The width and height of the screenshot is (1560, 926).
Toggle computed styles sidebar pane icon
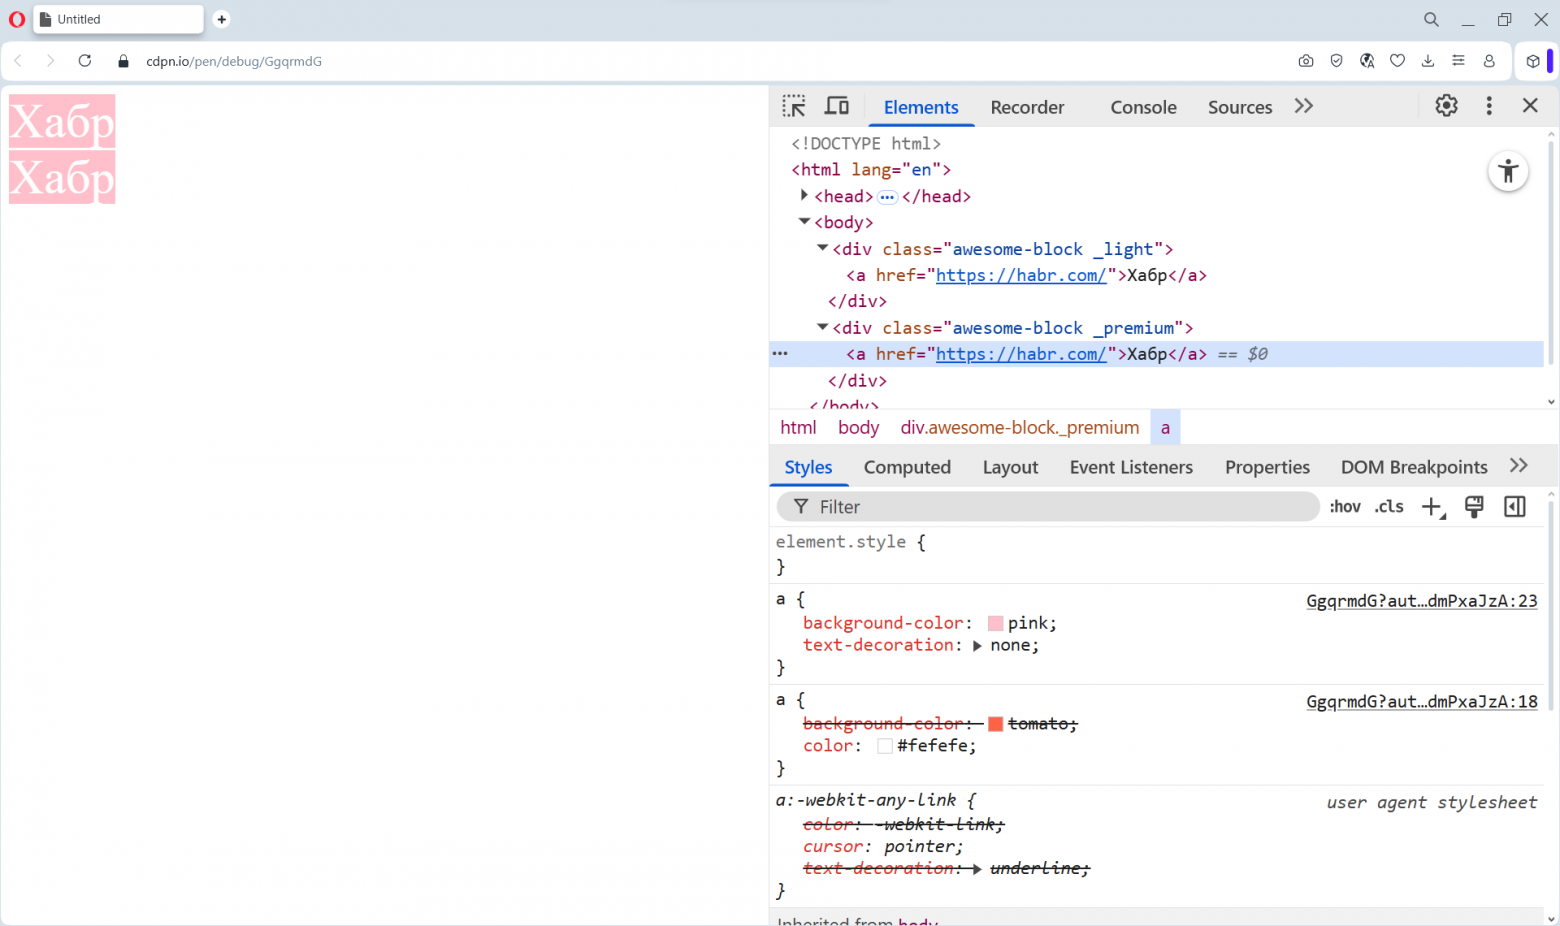[1515, 507]
